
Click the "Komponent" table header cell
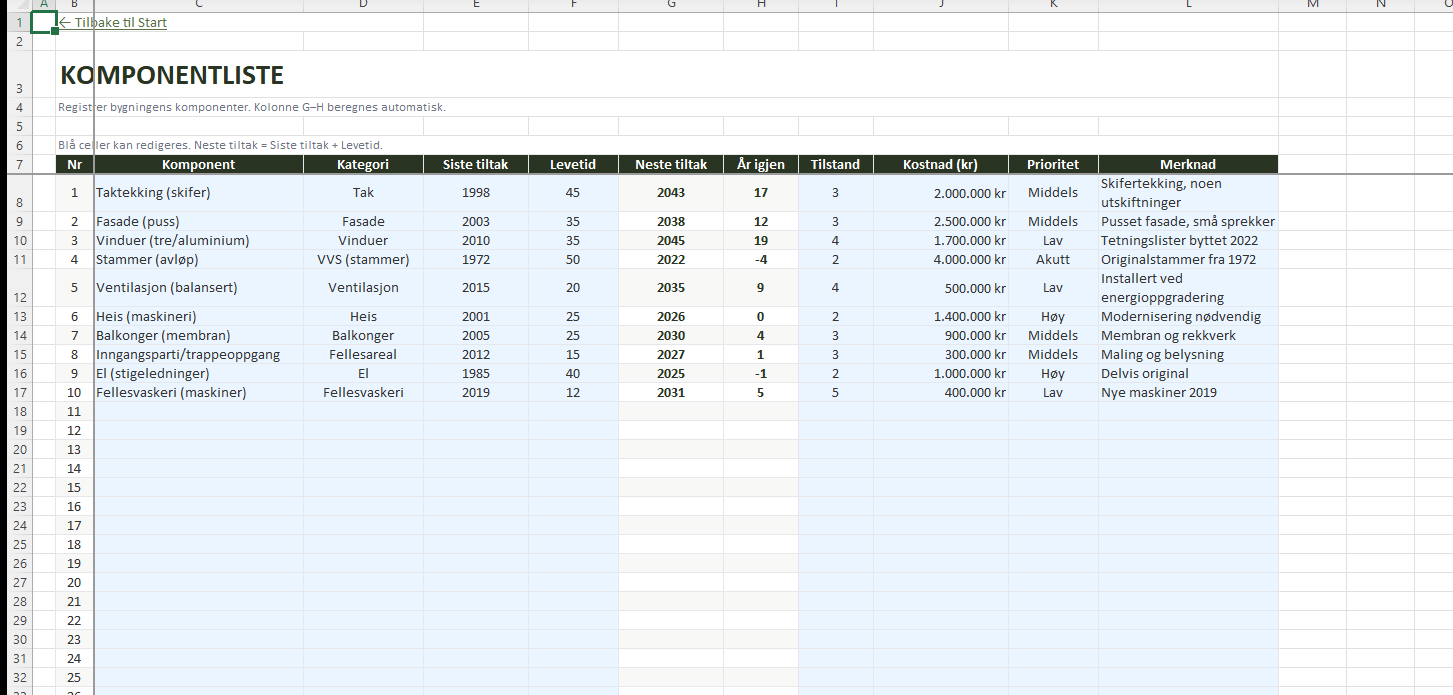(x=199, y=164)
